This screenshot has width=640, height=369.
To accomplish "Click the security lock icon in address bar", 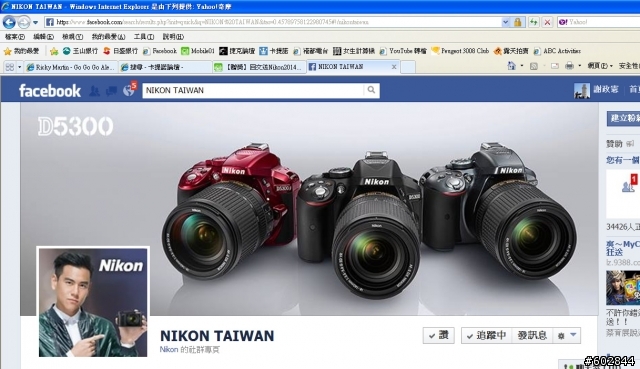I will click(518, 22).
